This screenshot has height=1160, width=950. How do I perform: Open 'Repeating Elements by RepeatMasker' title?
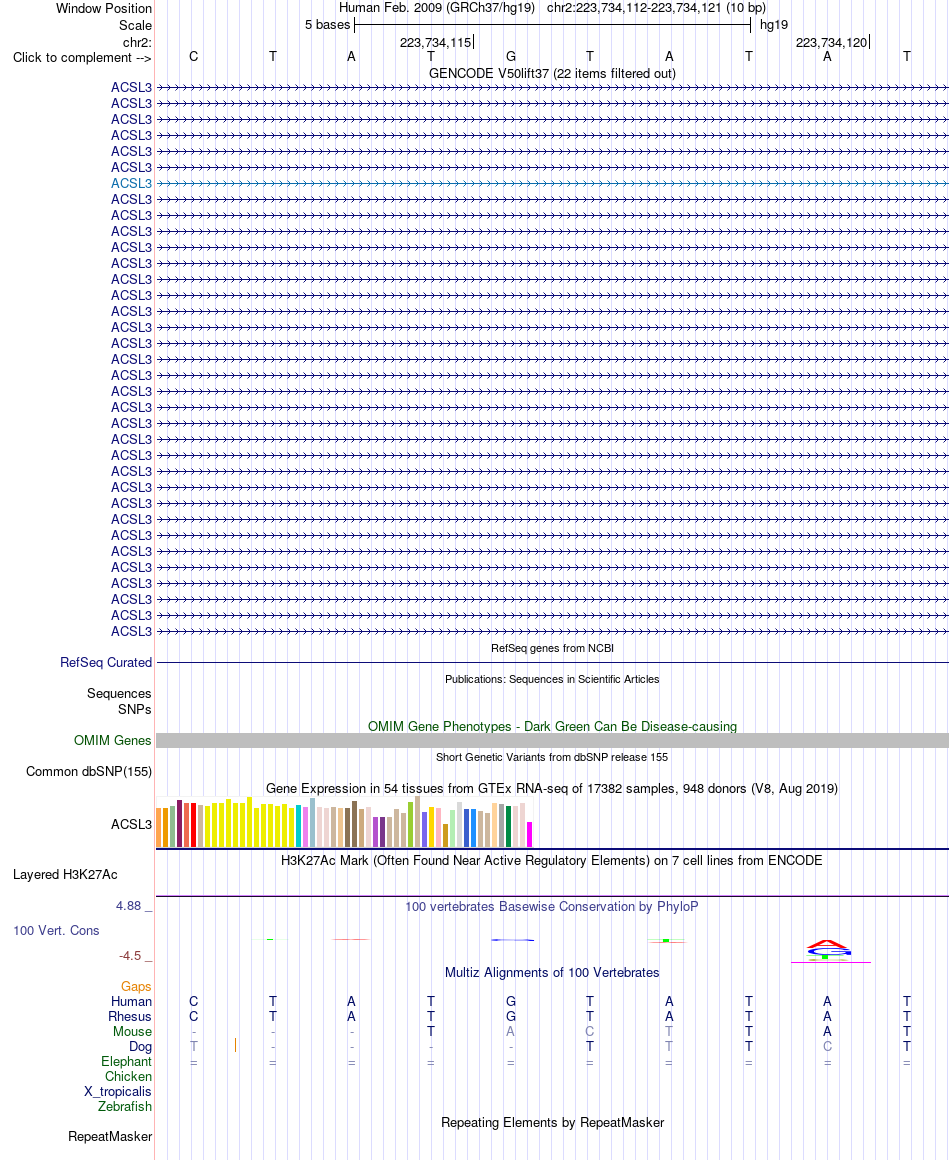552,1122
